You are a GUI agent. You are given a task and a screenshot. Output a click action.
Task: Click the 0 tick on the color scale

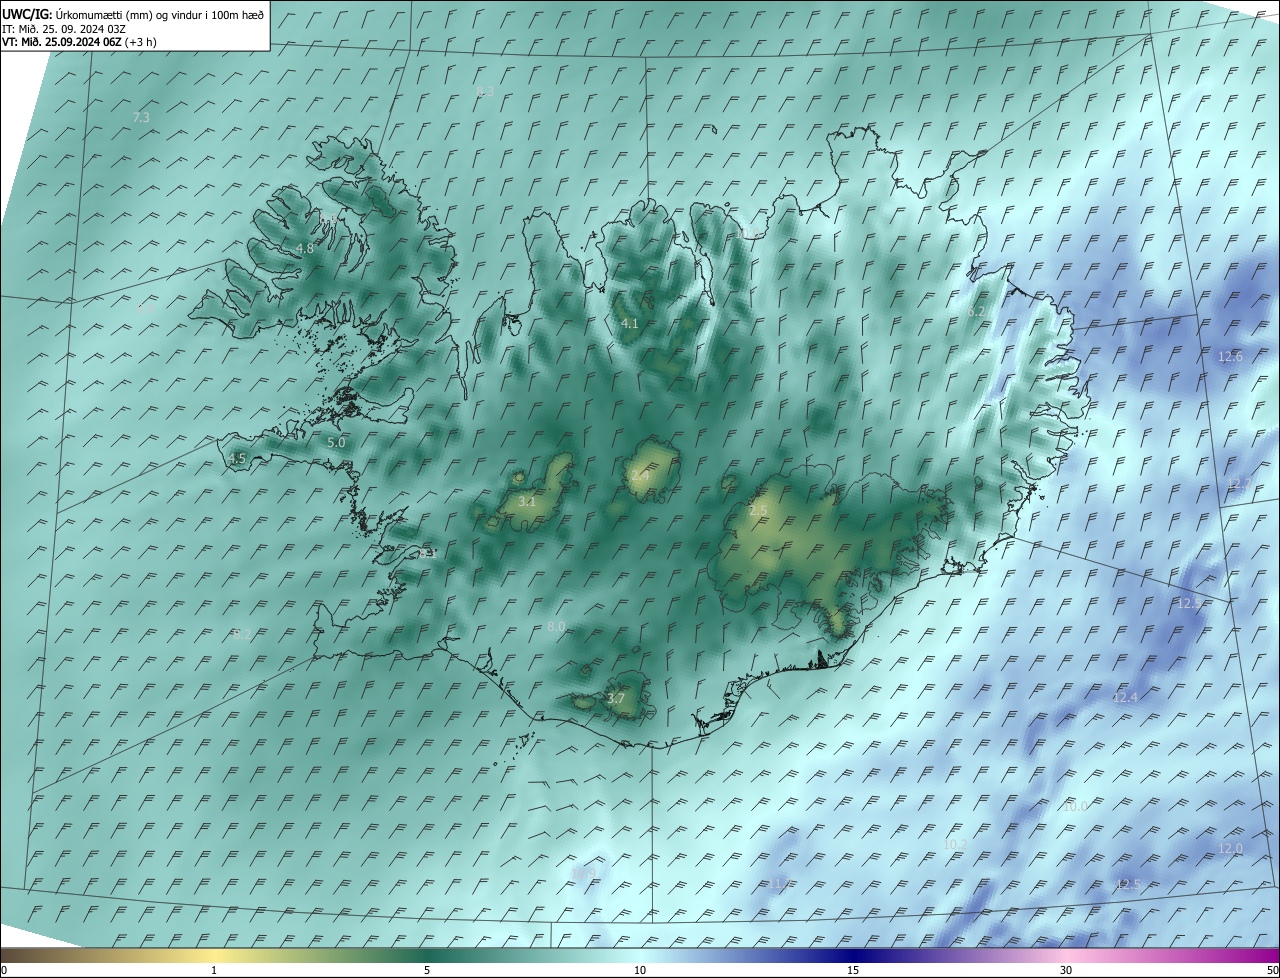click(4, 971)
